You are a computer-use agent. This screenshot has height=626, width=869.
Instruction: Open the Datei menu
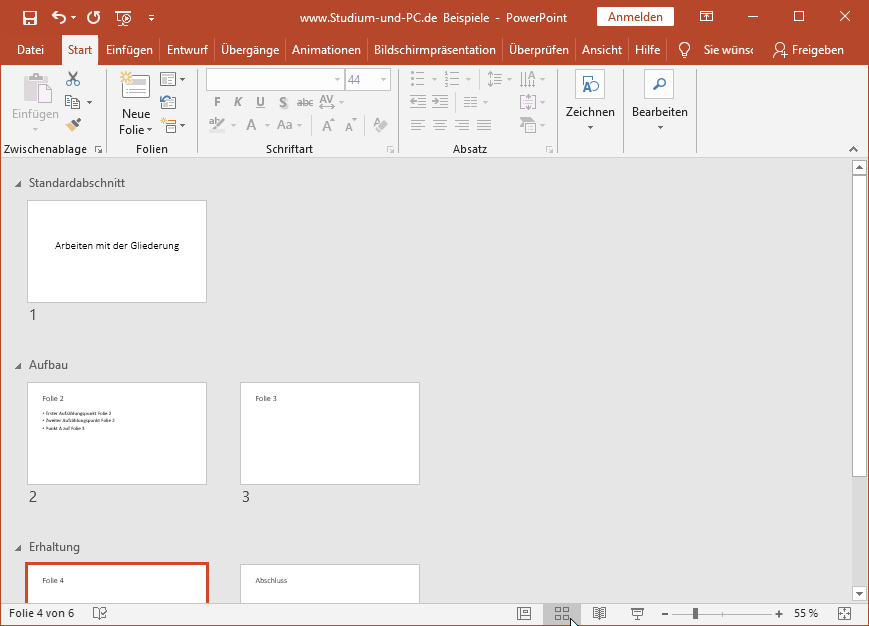click(30, 50)
